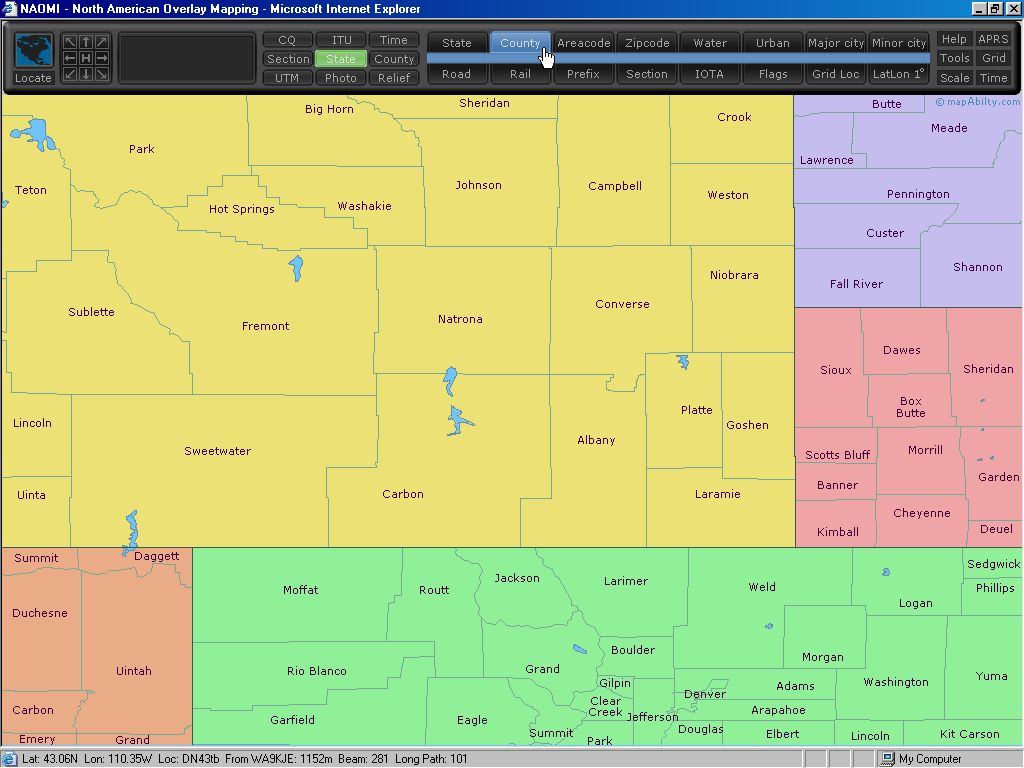Viewport: 1024px width, 768px height.
Task: Pan map southwest with the down-left arrow
Action: click(70, 74)
